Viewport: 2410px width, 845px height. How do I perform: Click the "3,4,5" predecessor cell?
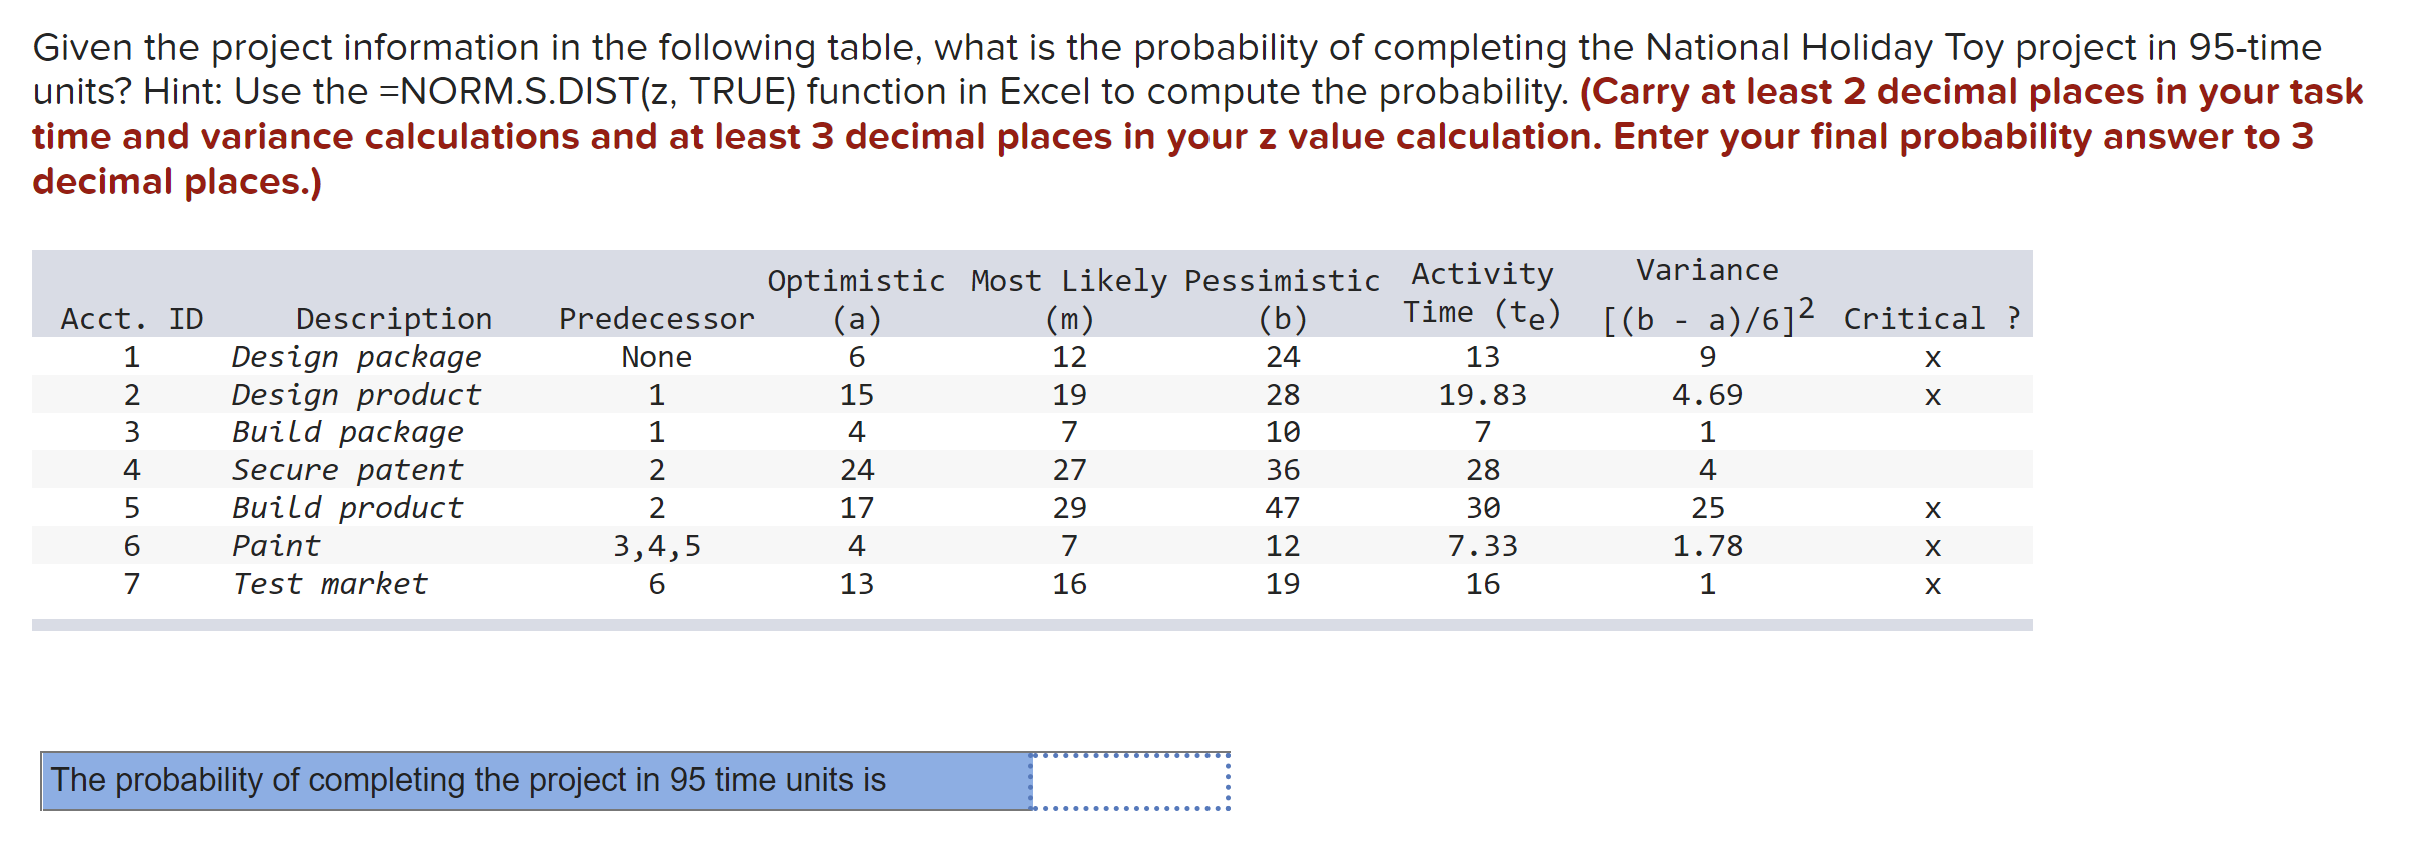click(x=656, y=546)
